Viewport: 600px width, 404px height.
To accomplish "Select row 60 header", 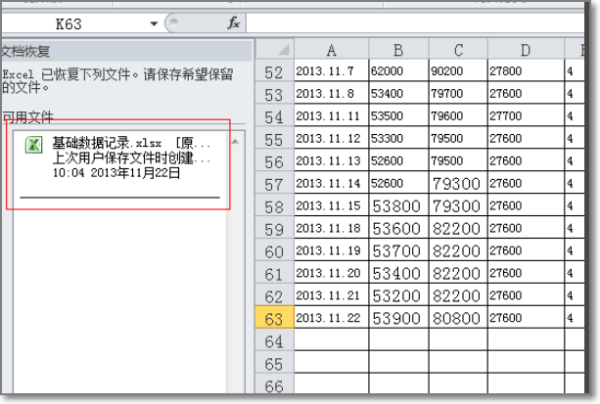I will click(x=274, y=251).
